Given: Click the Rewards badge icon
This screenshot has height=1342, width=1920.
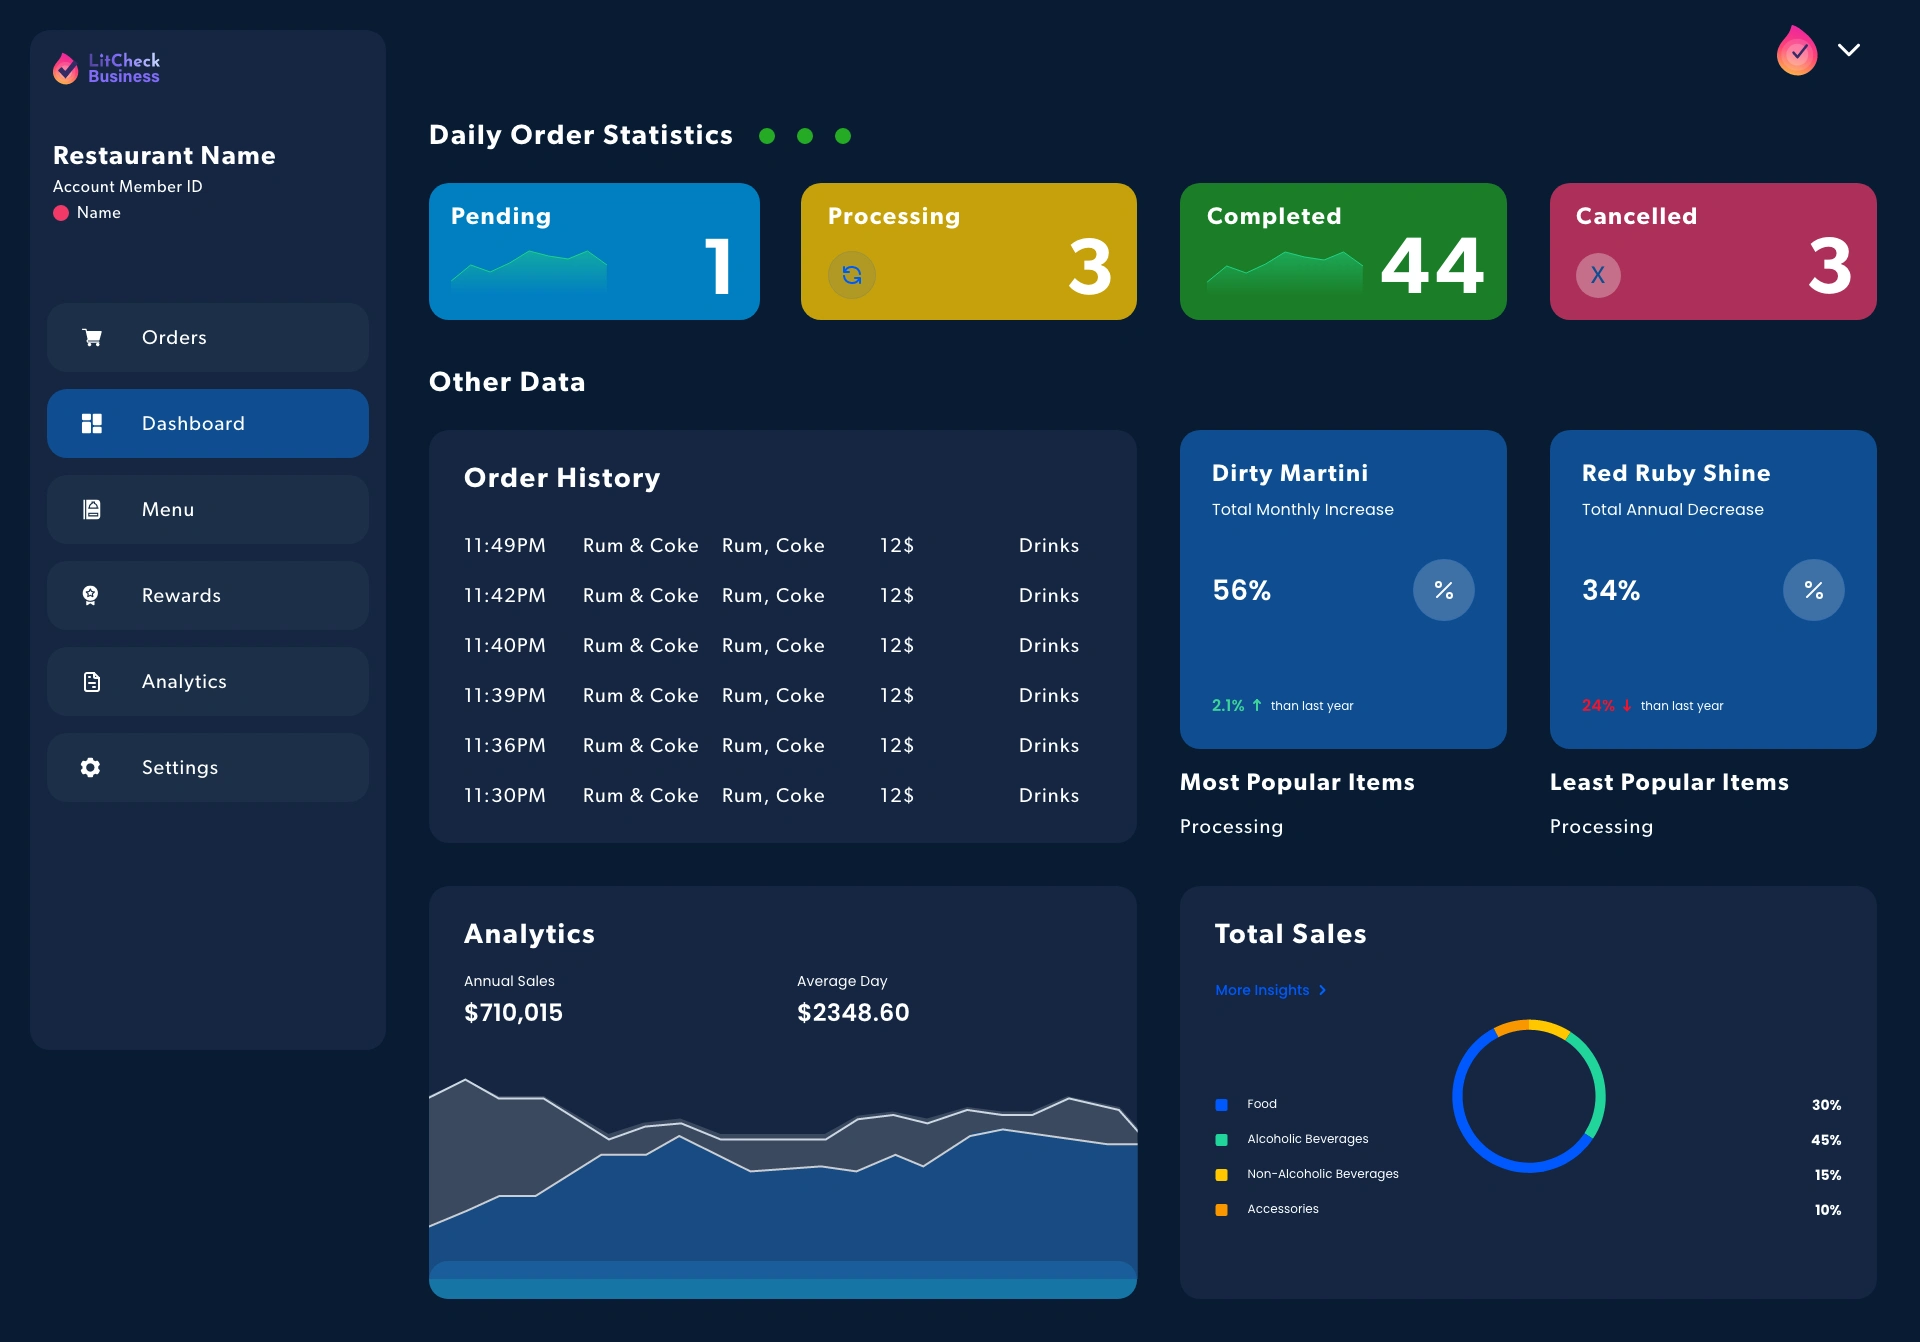Looking at the screenshot, I should [x=91, y=596].
